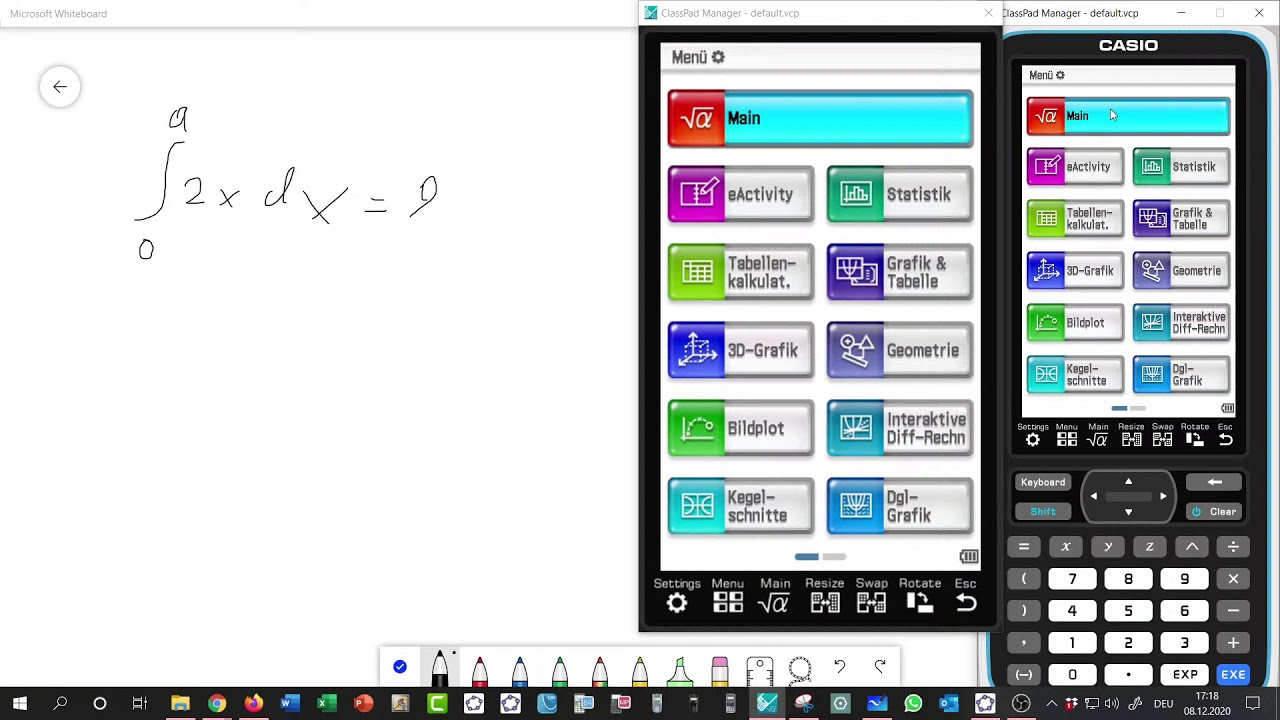The width and height of the screenshot is (1280, 720).
Task: Select the black pen in Whiteboard
Action: [x=439, y=669]
